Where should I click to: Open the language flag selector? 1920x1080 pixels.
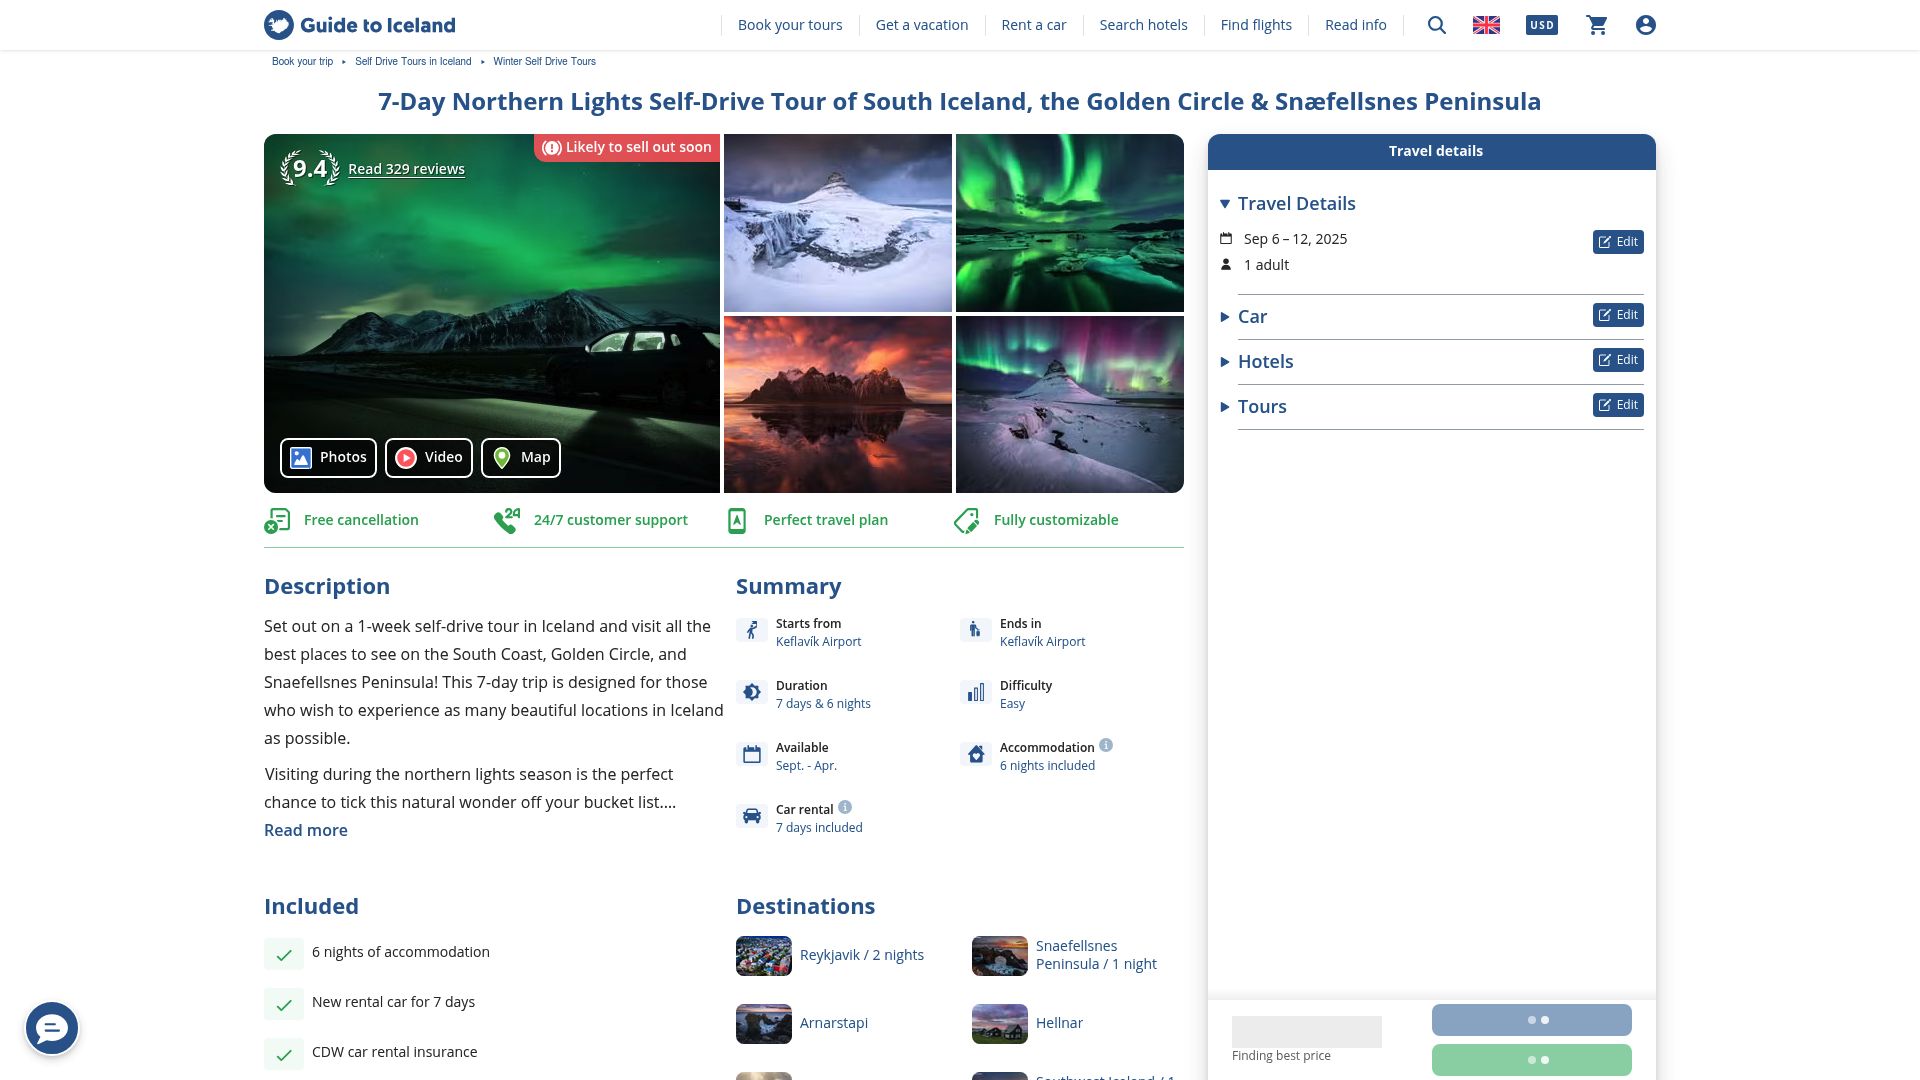click(1486, 25)
